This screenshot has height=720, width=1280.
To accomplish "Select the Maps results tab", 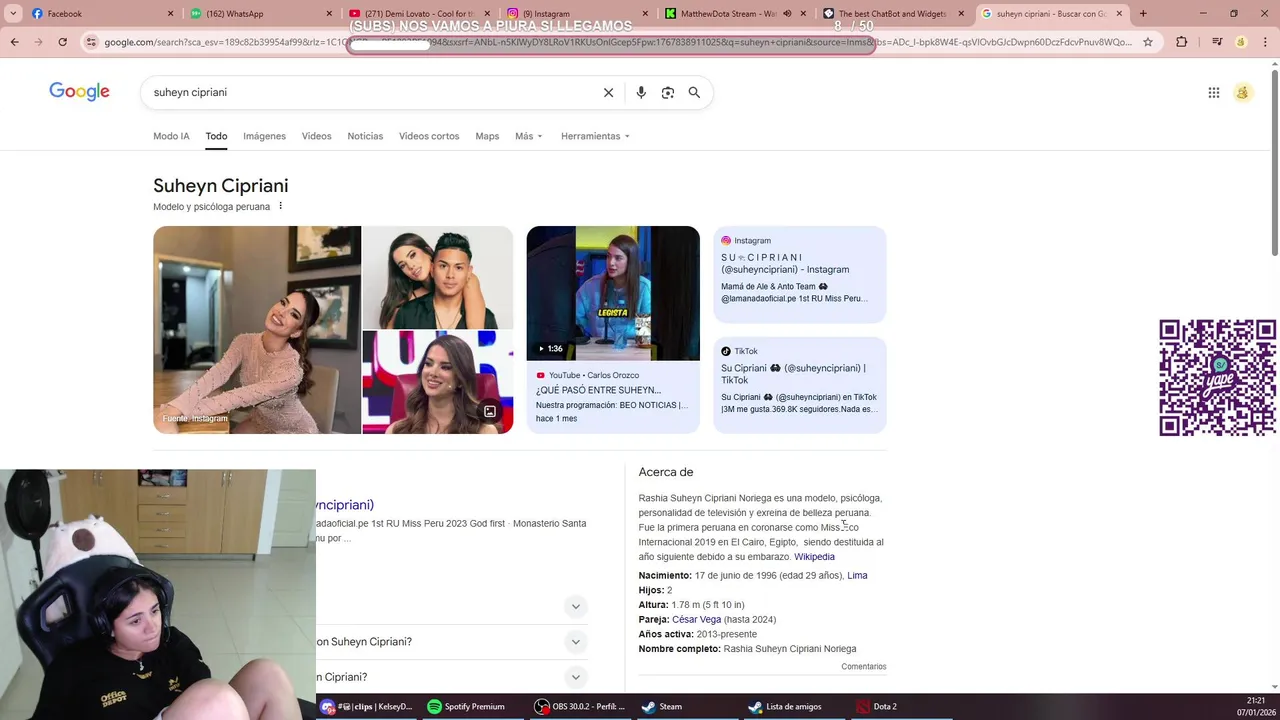I will (x=487, y=136).
